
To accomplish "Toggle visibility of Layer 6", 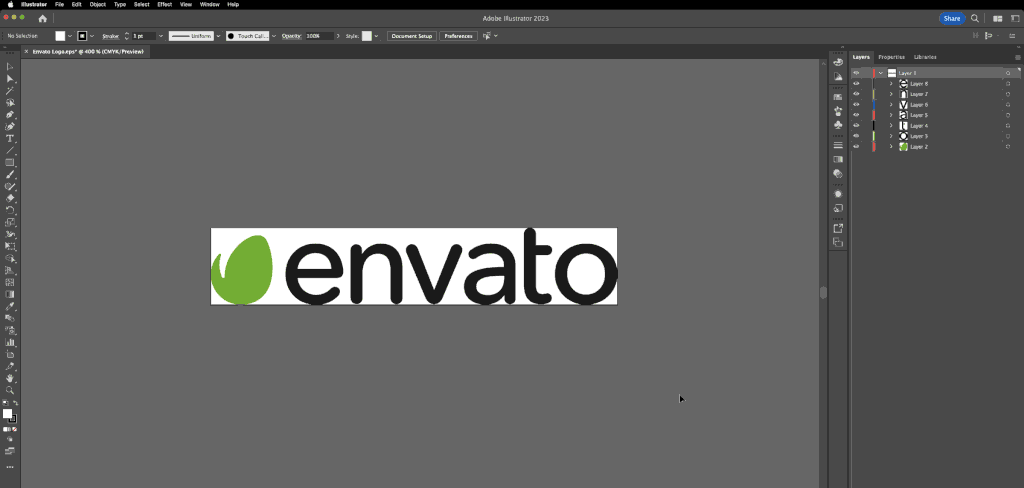I will click(856, 105).
